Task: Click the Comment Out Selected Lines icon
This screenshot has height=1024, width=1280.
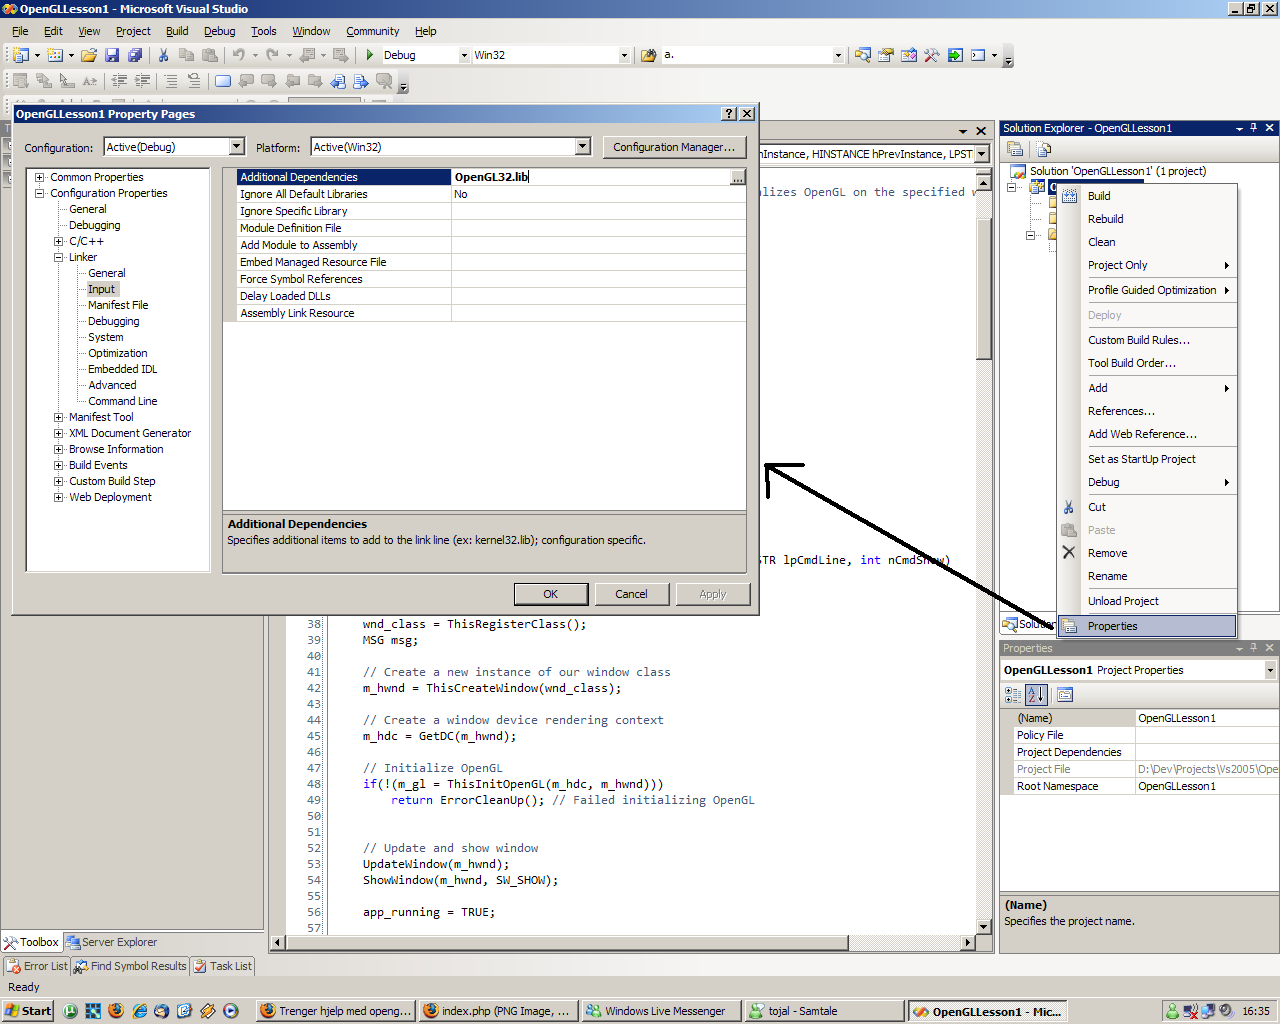Action: pyautogui.click(x=171, y=81)
